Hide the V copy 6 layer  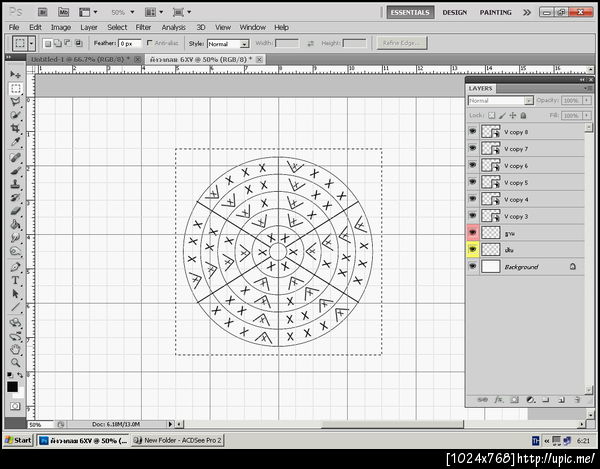tap(473, 165)
